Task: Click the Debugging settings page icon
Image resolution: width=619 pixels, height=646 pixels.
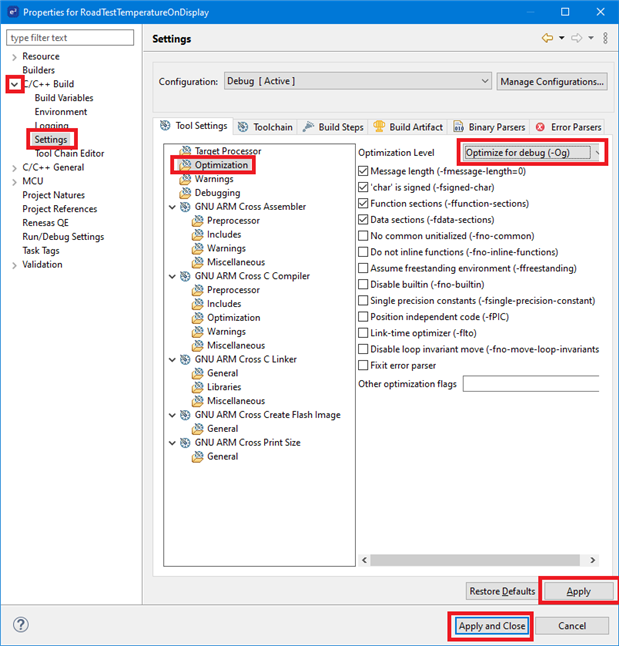Action: (185, 192)
